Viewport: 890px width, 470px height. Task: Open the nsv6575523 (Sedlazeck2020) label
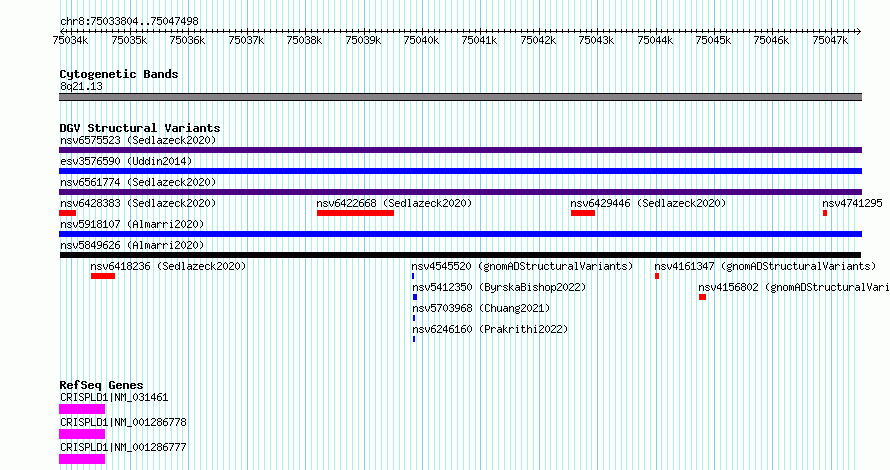[138, 140]
